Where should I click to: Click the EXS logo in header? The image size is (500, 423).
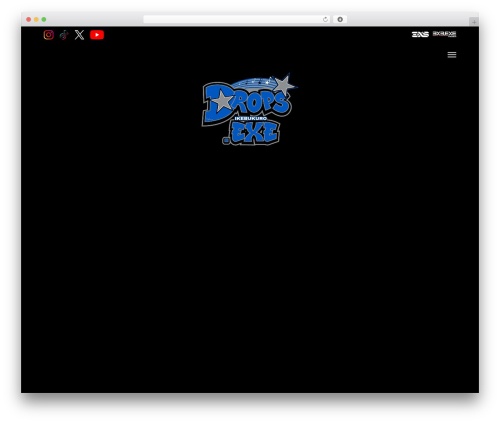(420, 34)
